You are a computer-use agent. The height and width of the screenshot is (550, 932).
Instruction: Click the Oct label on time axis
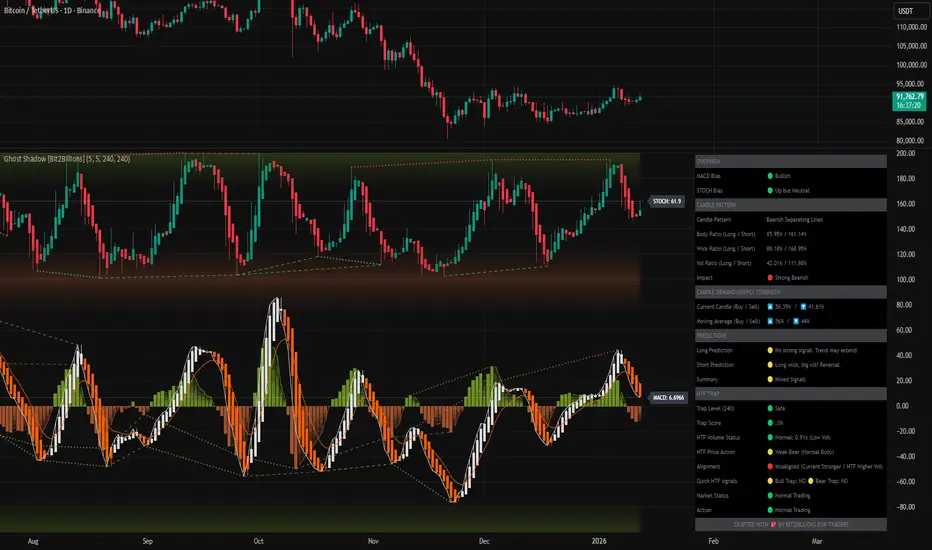[259, 541]
